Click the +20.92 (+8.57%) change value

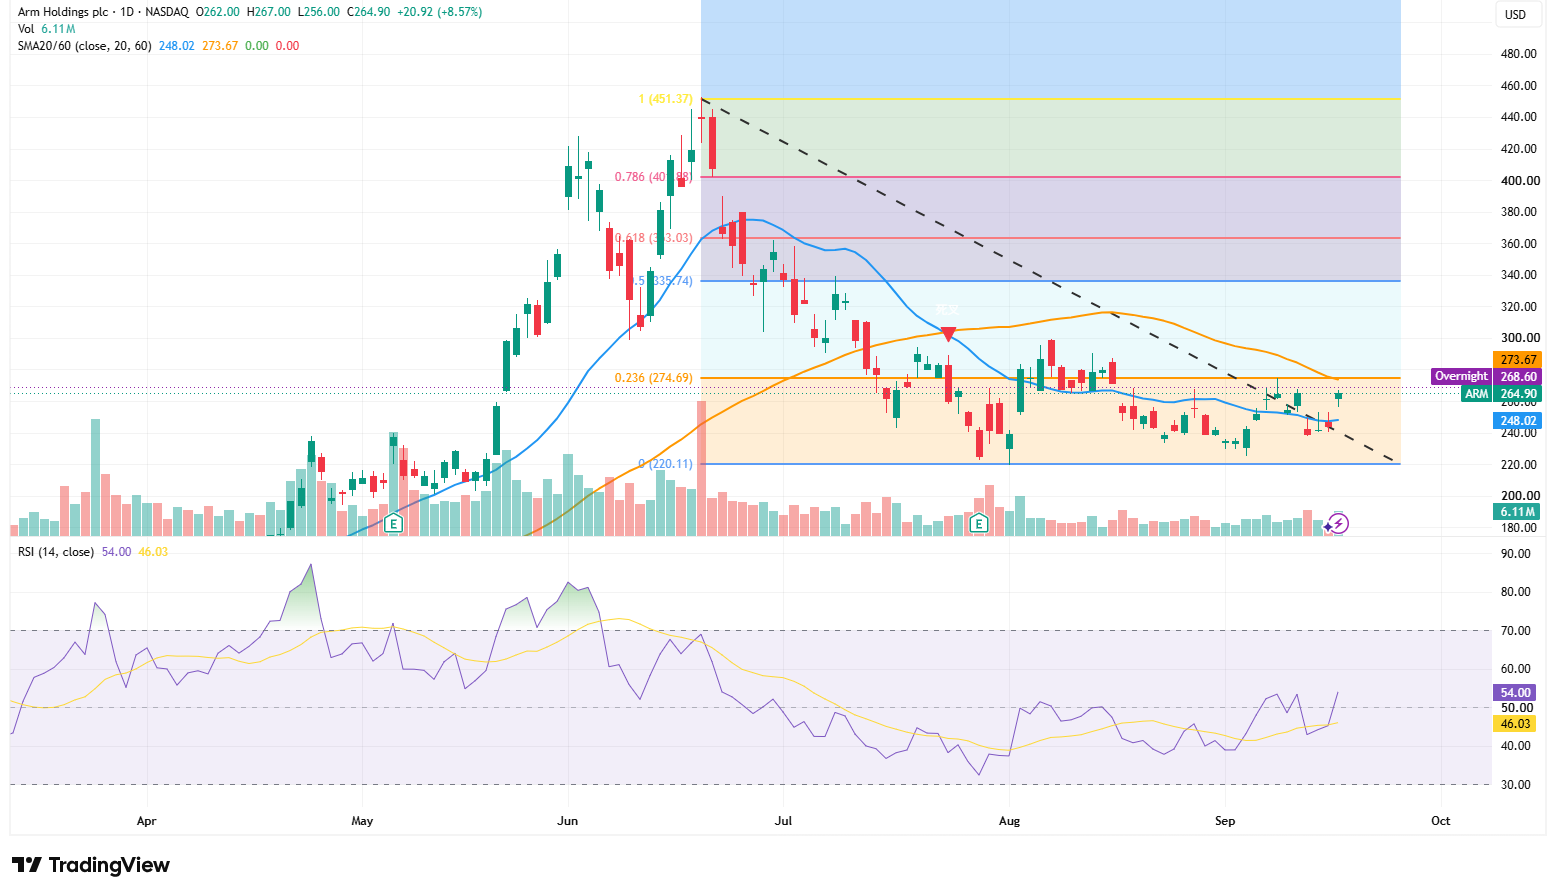[x=440, y=12]
